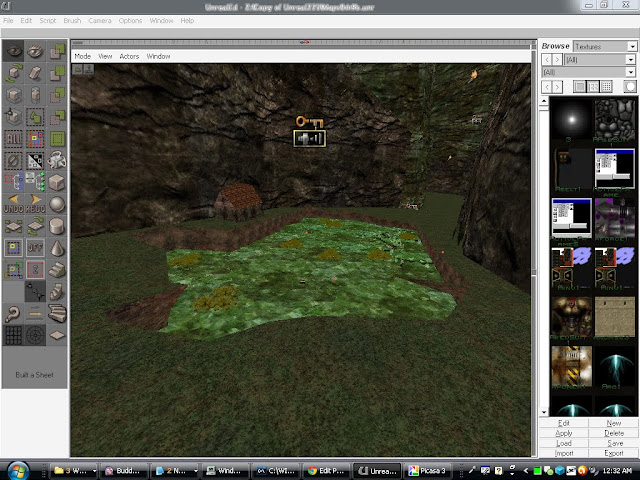Screen dimensions: 640x480
Task: Open the viewport View menu
Action: pyautogui.click(x=105, y=56)
